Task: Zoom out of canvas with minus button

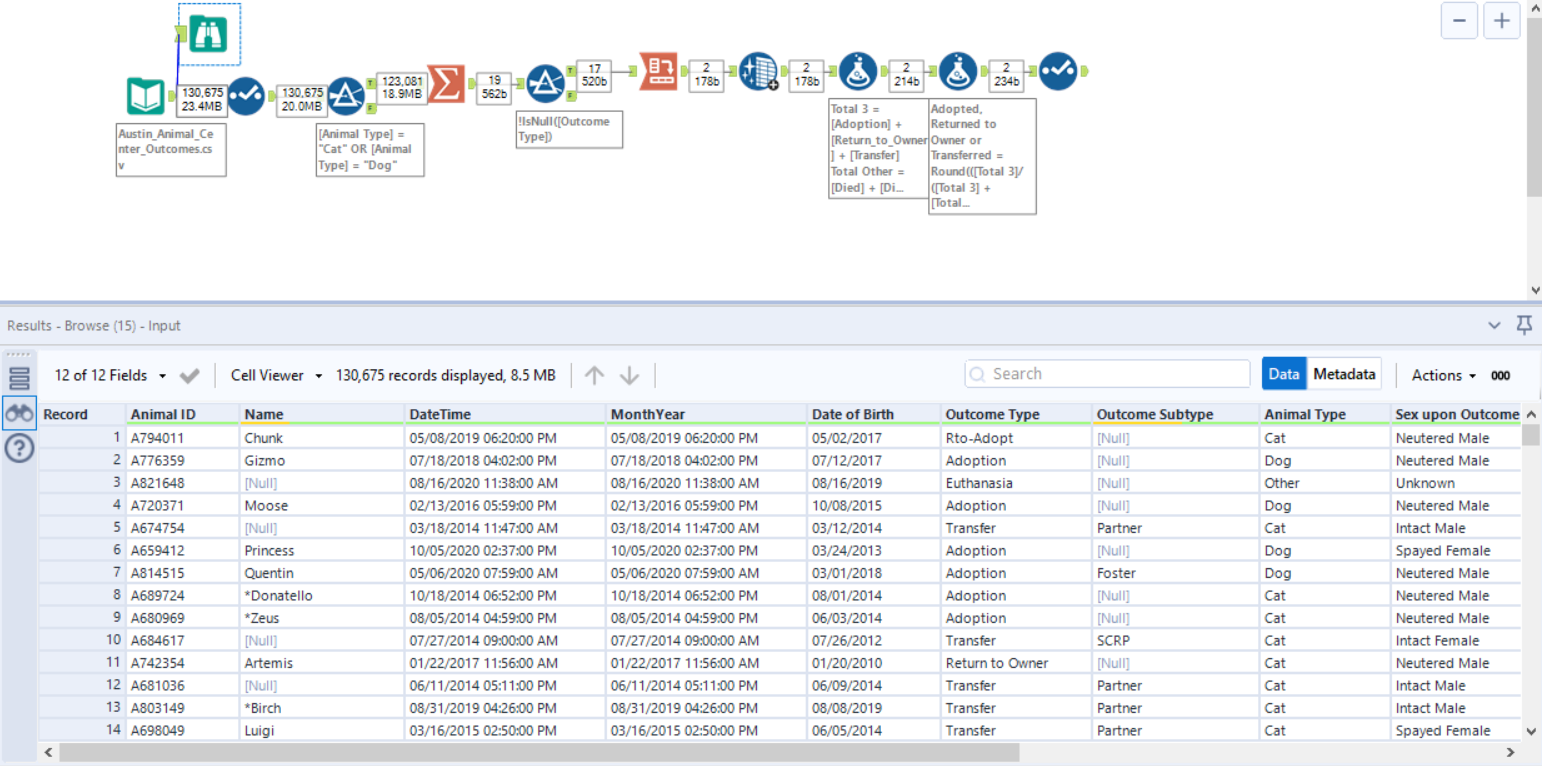Action: coord(1459,21)
